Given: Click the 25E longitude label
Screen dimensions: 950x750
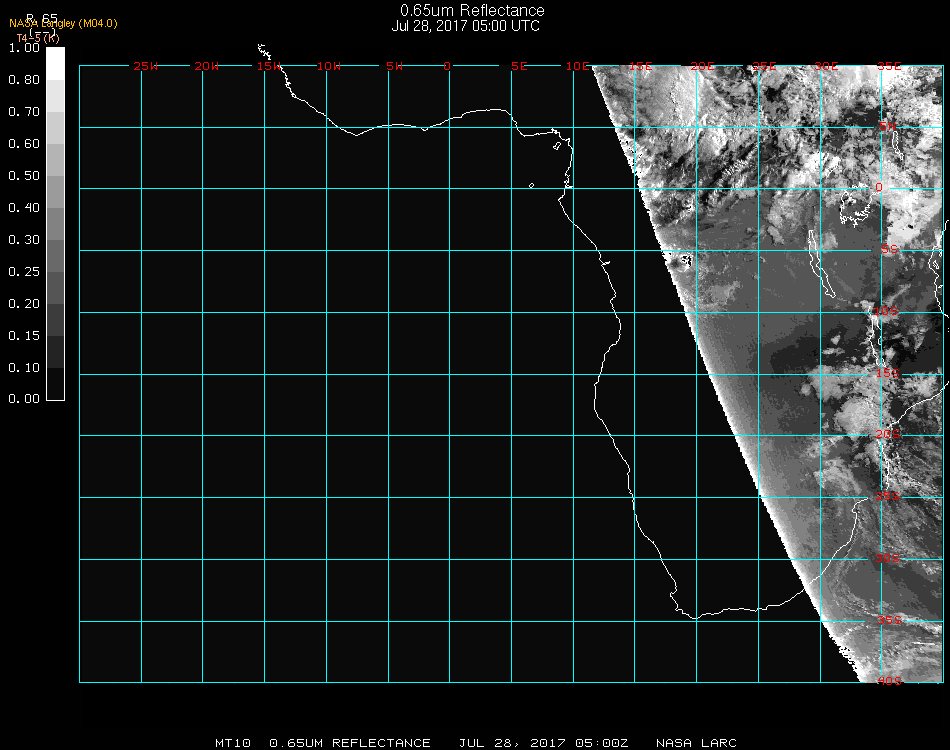Looking at the screenshot, I should tap(765, 66).
